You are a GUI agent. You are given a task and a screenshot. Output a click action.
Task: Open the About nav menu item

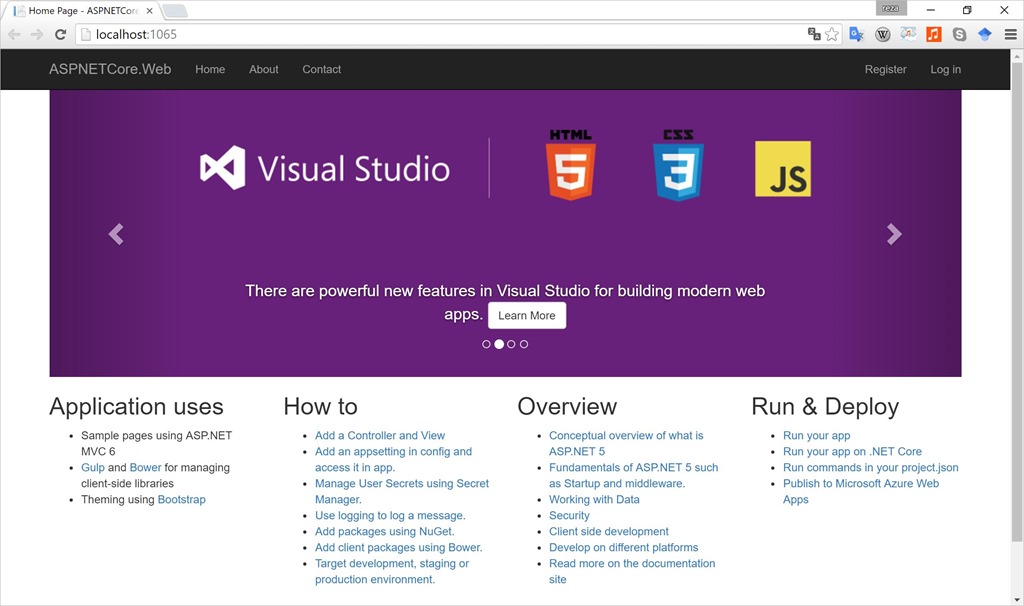(x=264, y=69)
